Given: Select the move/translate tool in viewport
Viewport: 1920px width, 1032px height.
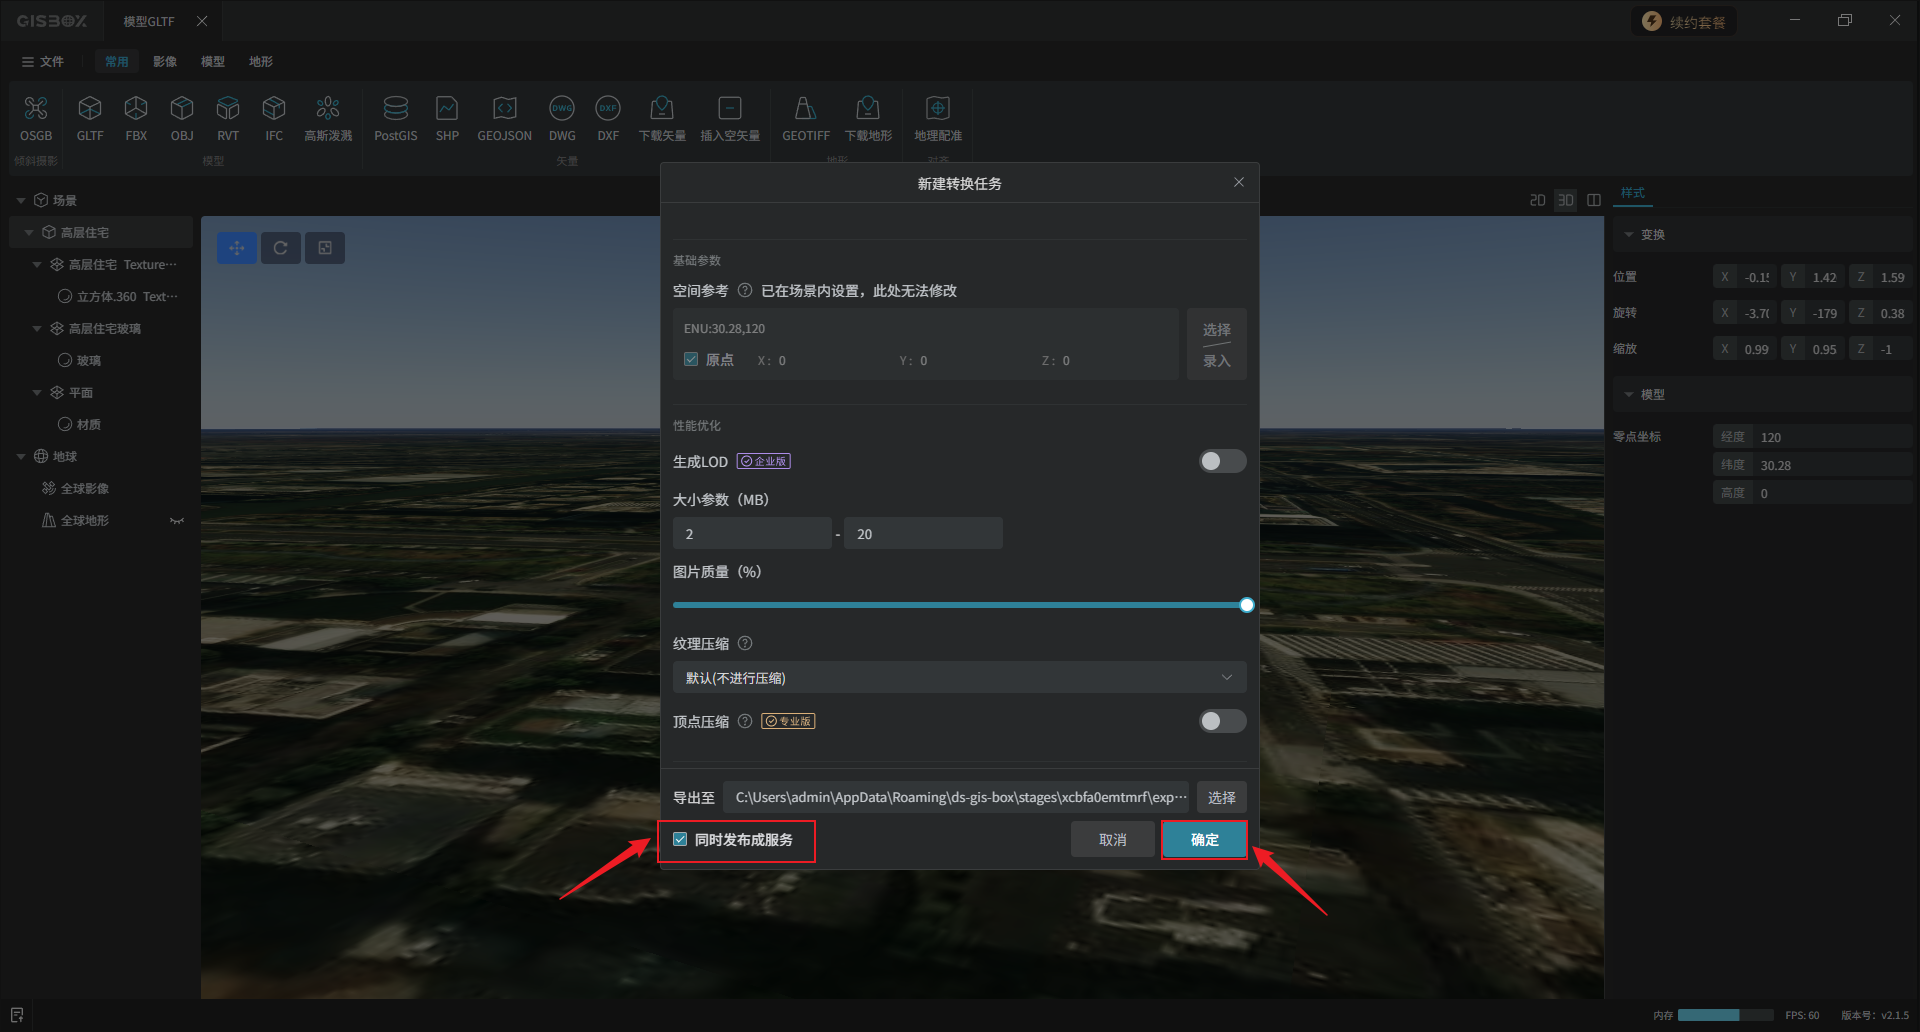Looking at the screenshot, I should 237,248.
